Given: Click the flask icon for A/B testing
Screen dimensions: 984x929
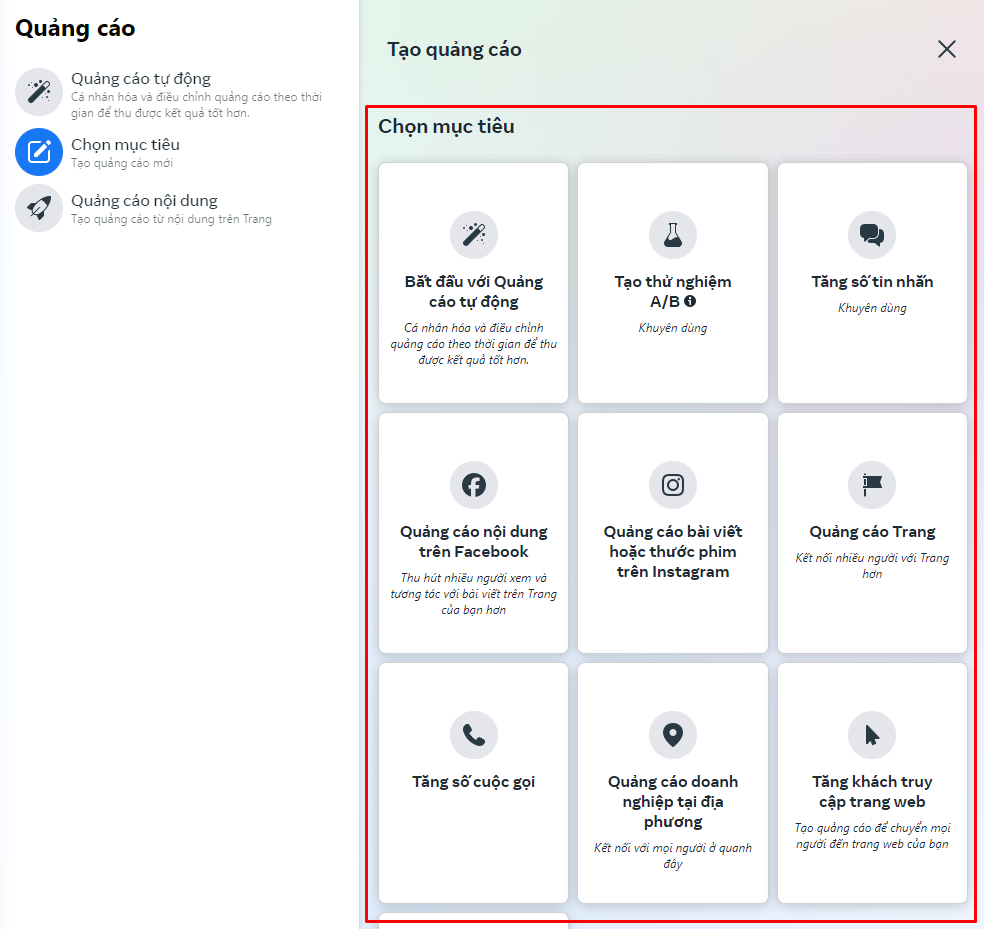Looking at the screenshot, I should pos(673,235).
